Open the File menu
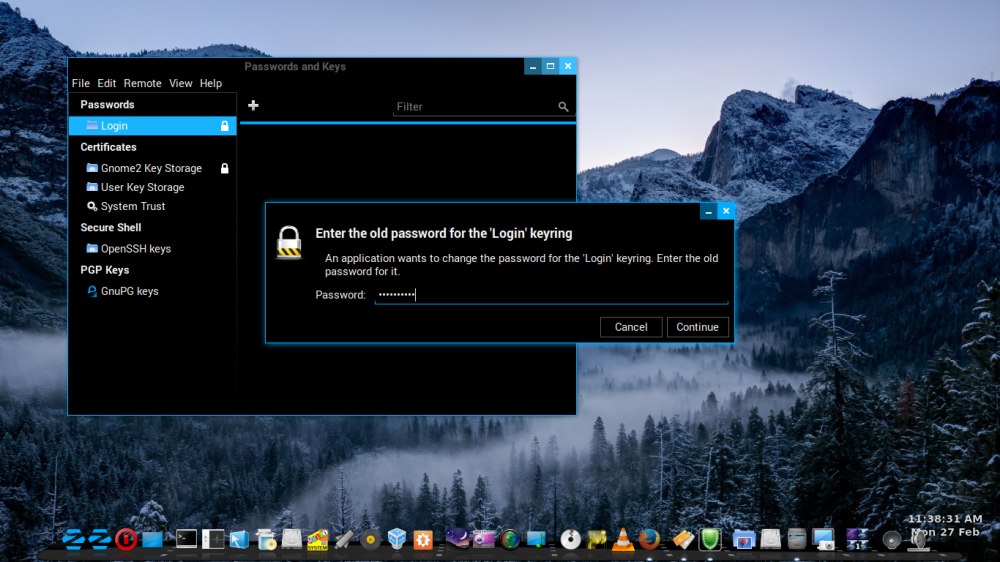The width and height of the screenshot is (1000, 562). [81, 84]
